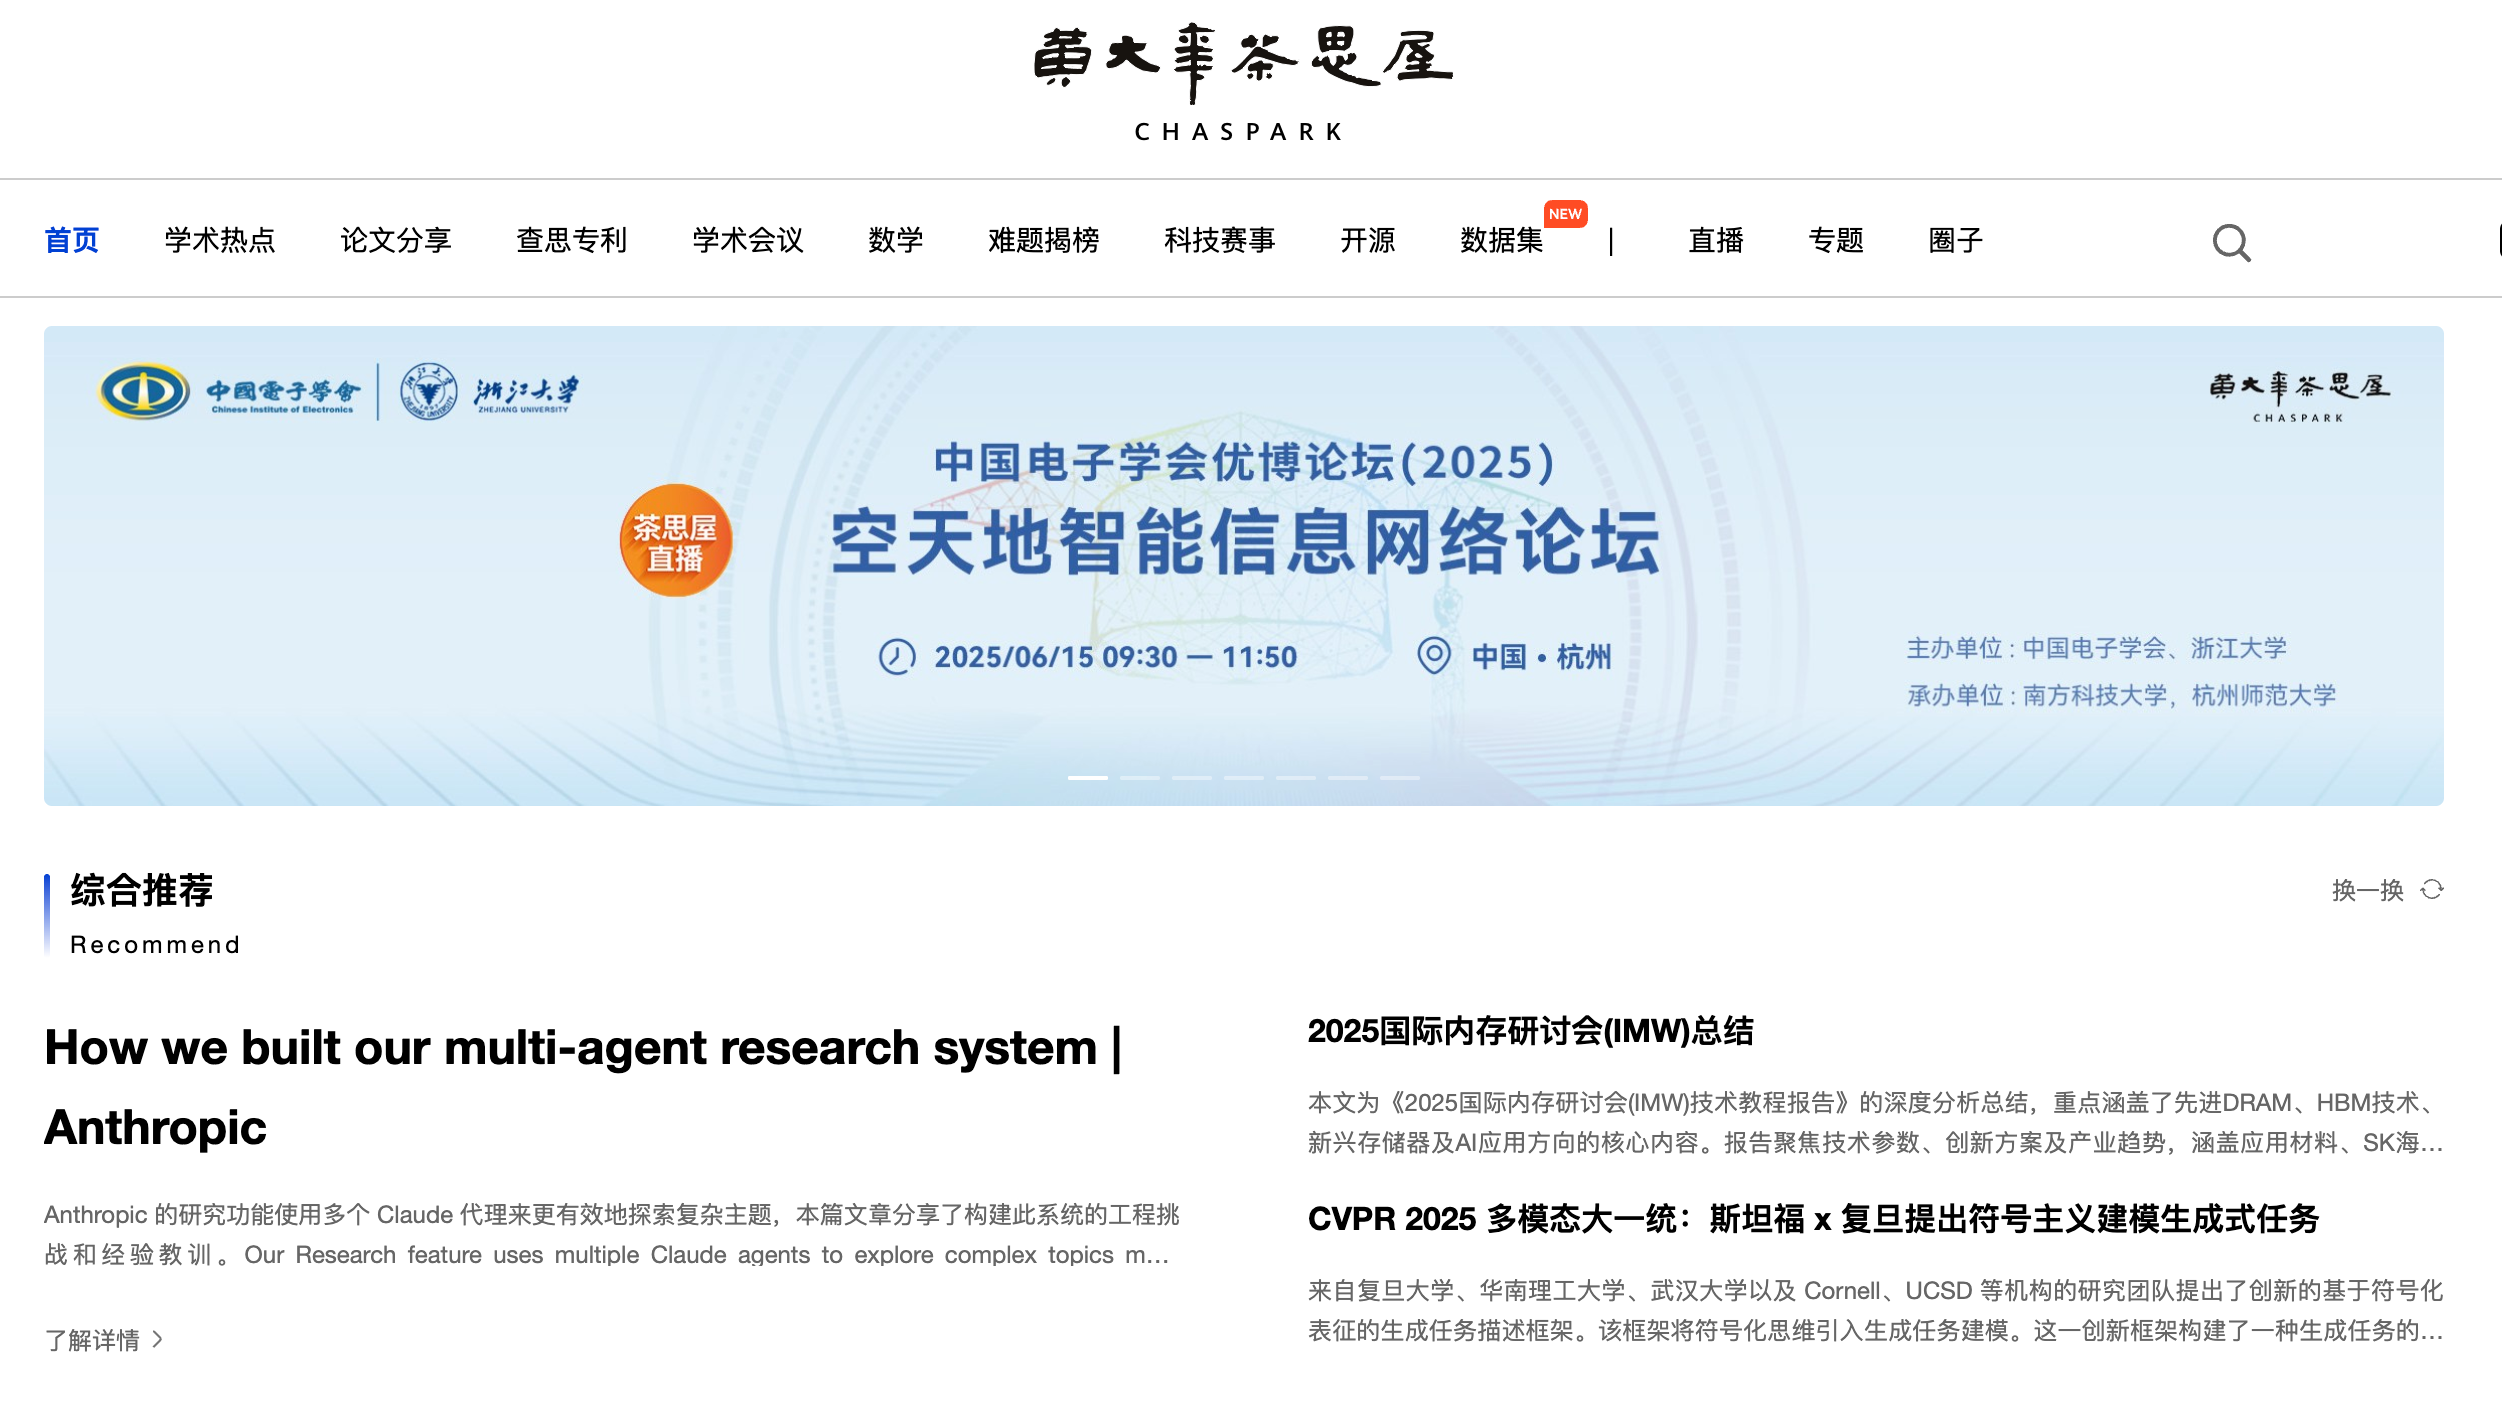Select the last carousel indicator dash
This screenshot has width=2502, height=1426.
(1400, 777)
